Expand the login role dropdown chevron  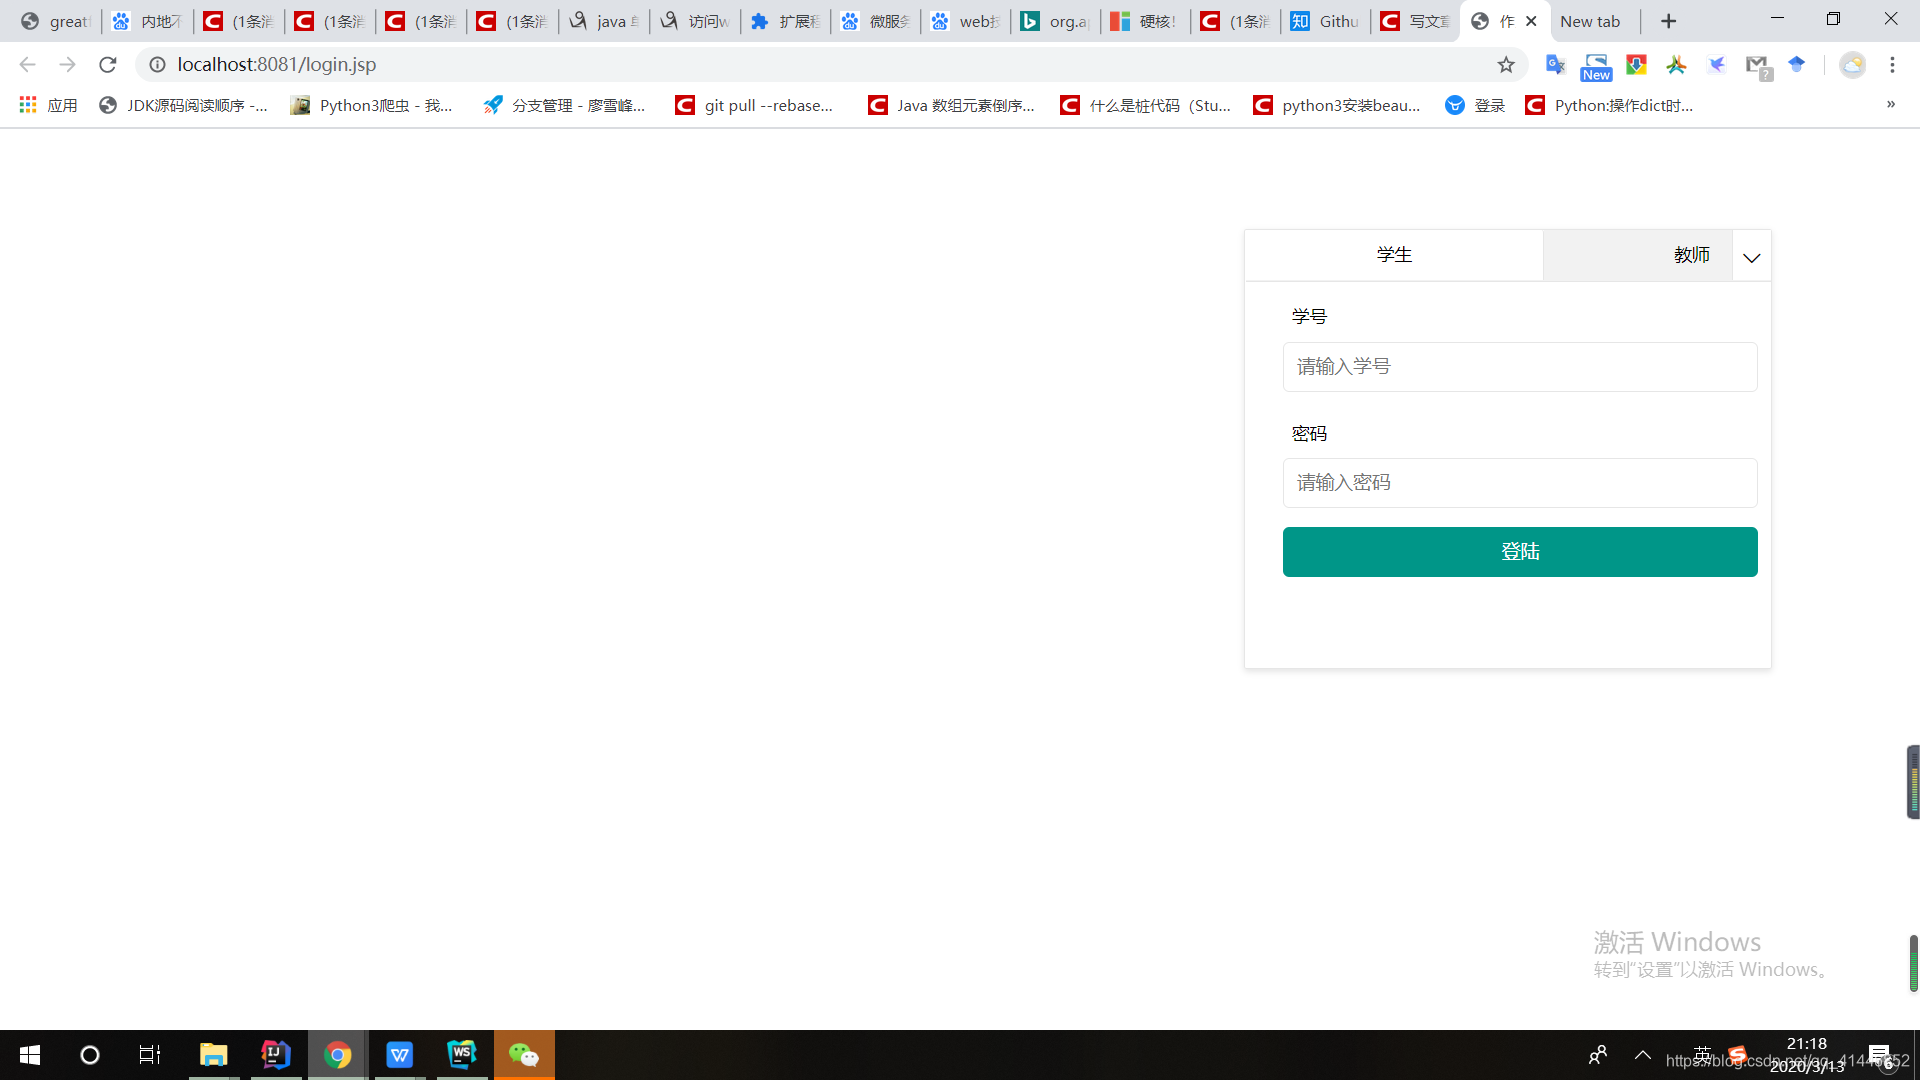tap(1751, 257)
